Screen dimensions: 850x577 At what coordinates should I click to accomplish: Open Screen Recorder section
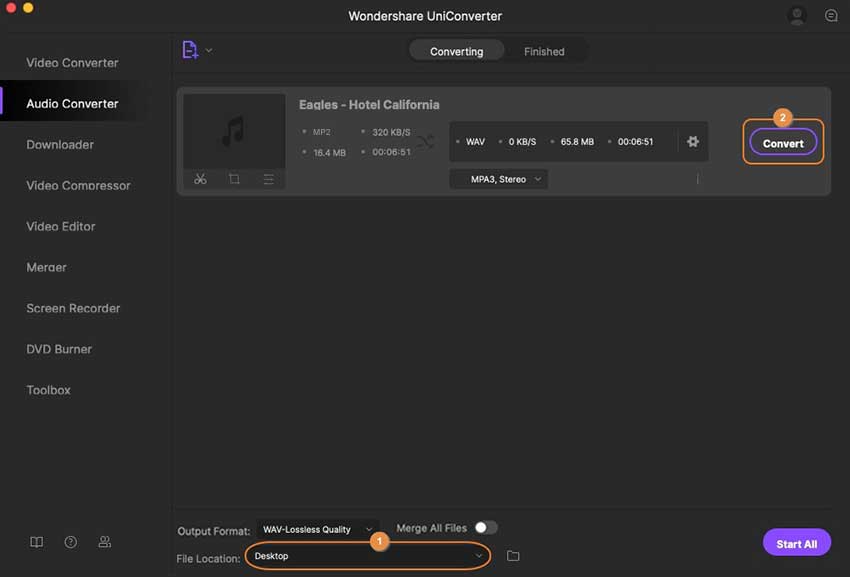click(73, 308)
